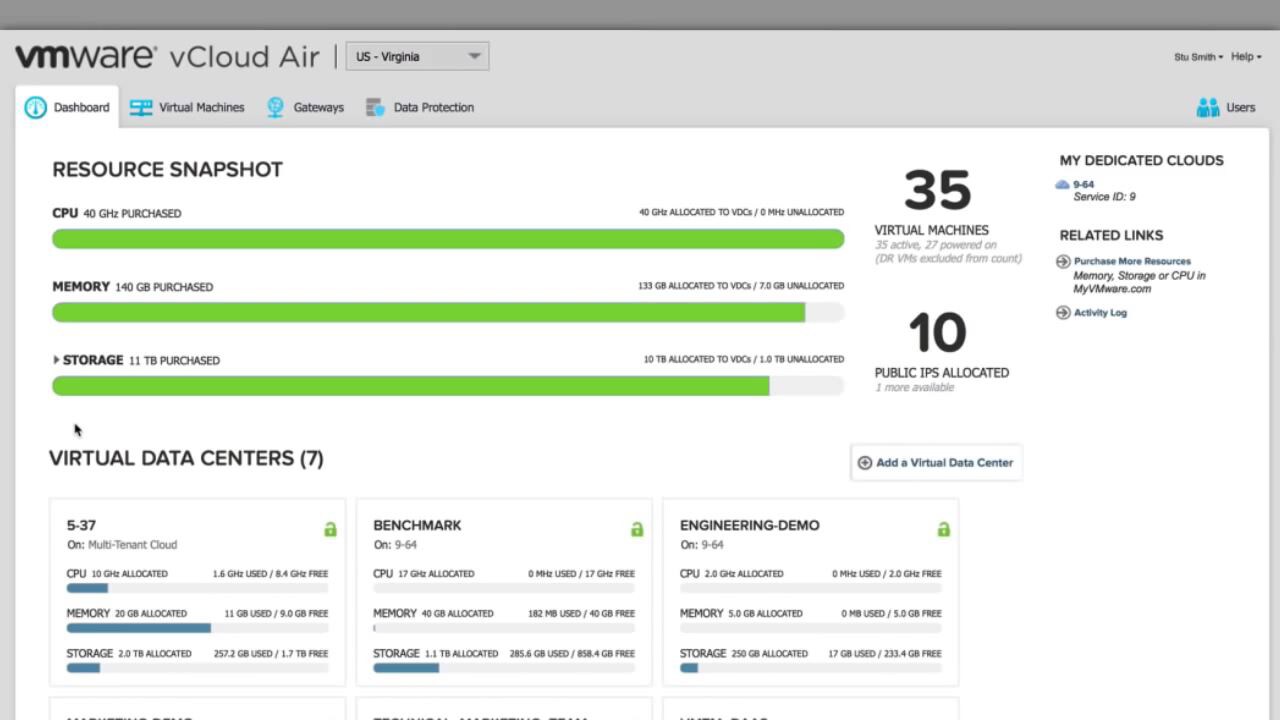Expand the STORAGE resource details triangle
The width and height of the screenshot is (1280, 720).
[x=56, y=360]
